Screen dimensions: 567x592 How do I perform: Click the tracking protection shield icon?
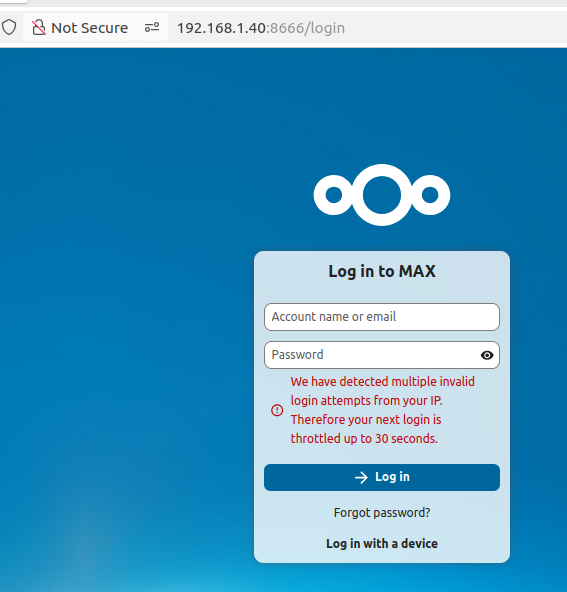click(x=9, y=28)
